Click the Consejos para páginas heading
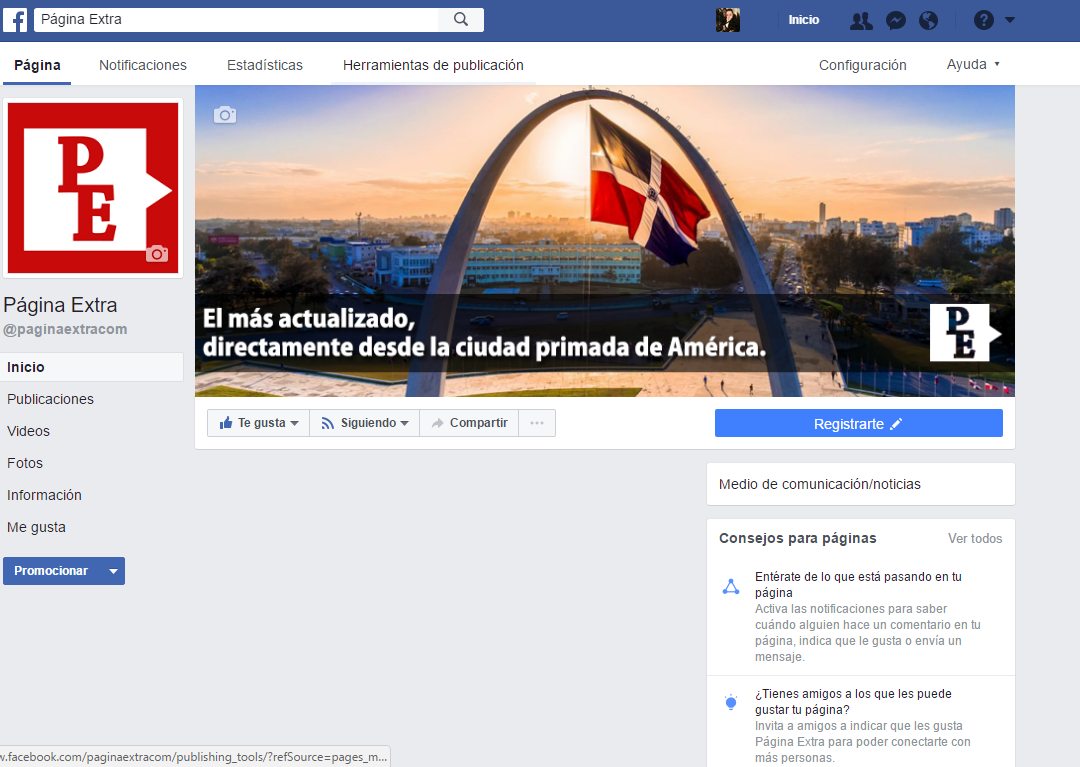The width and height of the screenshot is (1080, 767). tap(798, 538)
